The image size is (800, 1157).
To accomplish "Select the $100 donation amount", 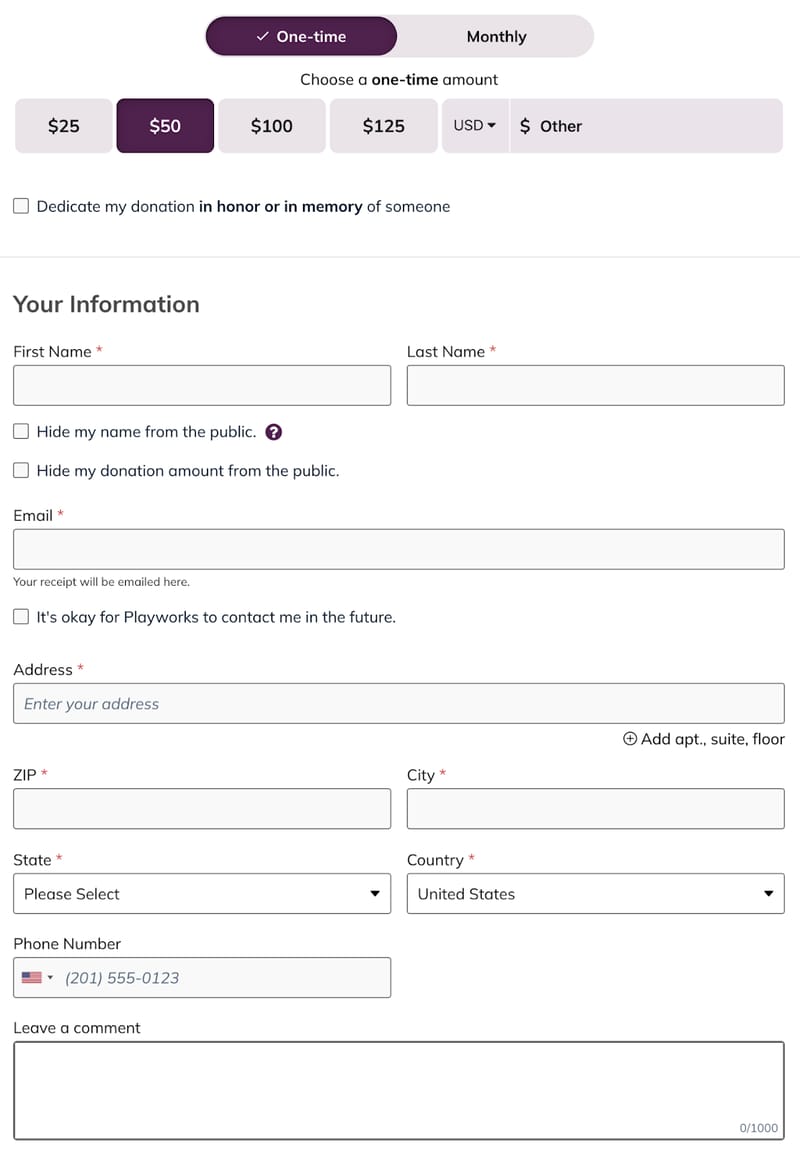I will tap(271, 126).
